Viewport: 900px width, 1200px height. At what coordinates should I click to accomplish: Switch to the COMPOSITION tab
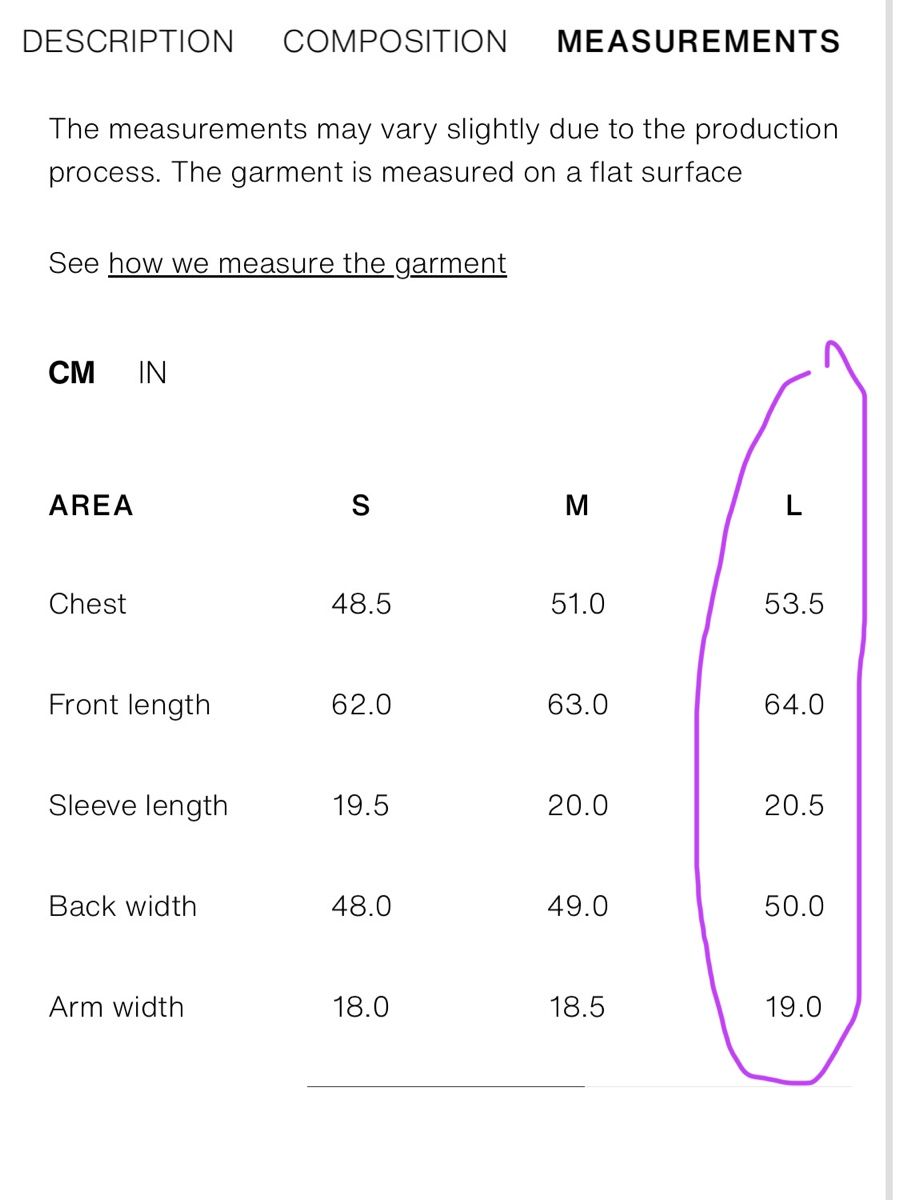[395, 42]
